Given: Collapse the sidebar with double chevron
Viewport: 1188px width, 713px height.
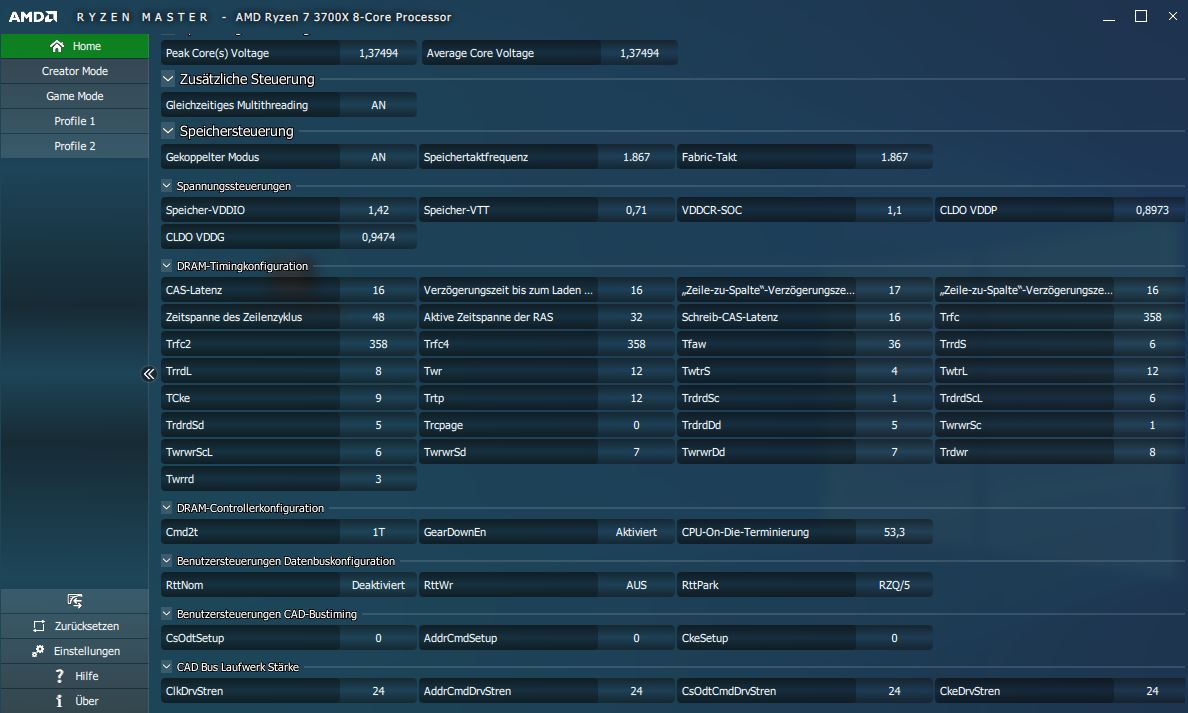Looking at the screenshot, I should [x=148, y=374].
